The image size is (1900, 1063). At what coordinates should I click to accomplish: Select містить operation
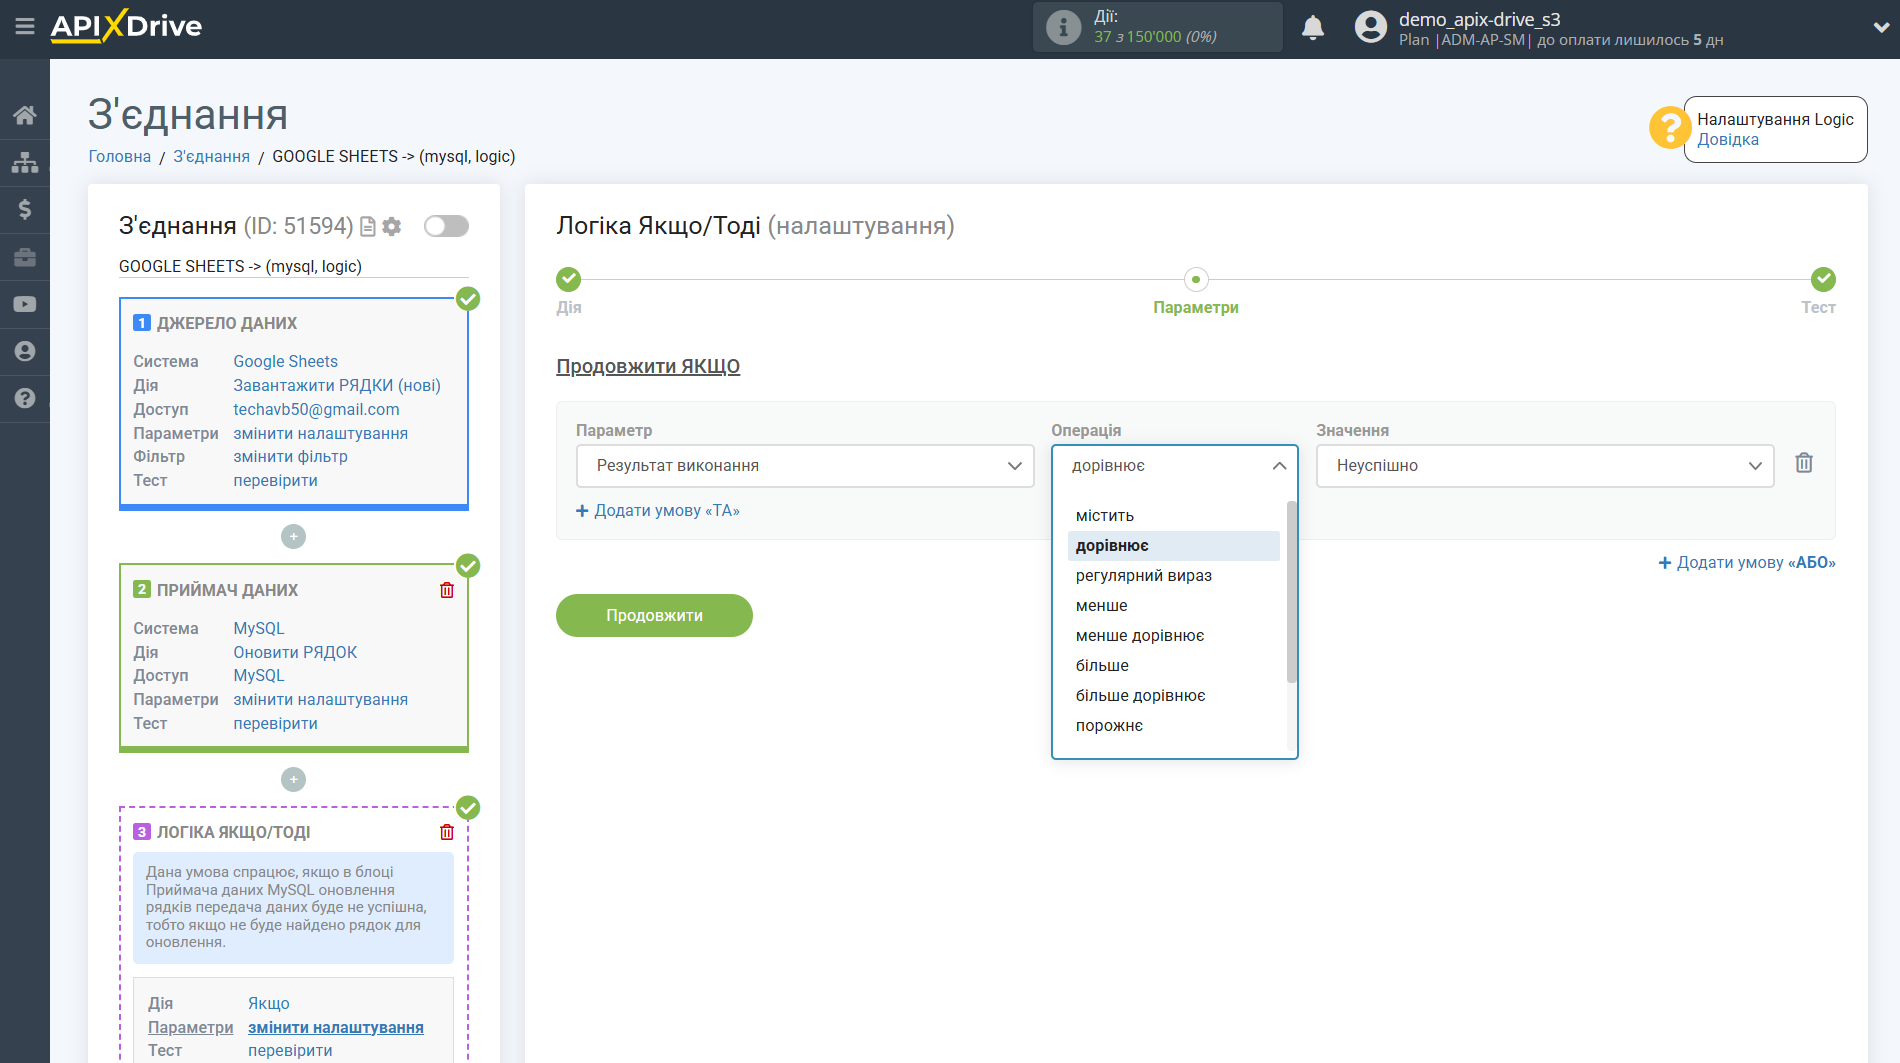tap(1174, 516)
